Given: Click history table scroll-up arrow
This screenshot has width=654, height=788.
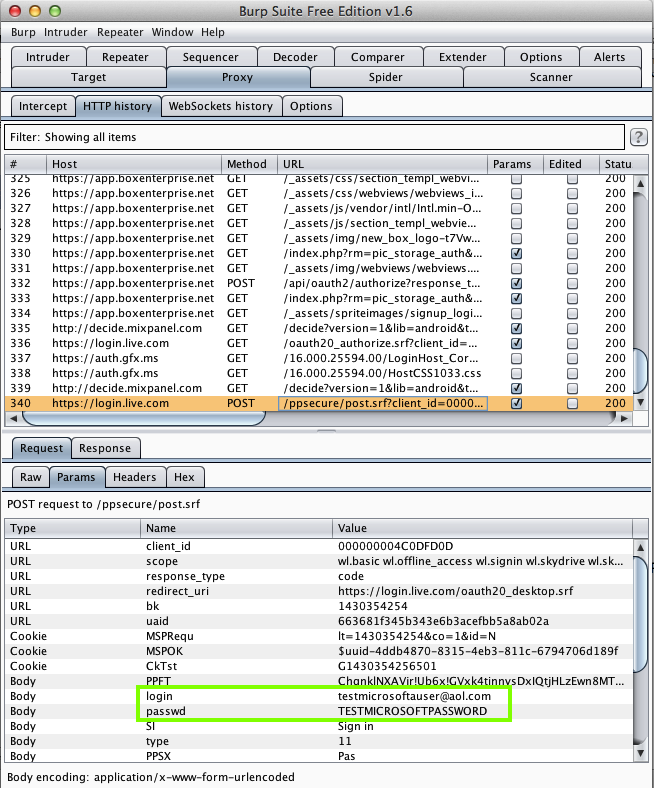Looking at the screenshot, I should 640,183.
